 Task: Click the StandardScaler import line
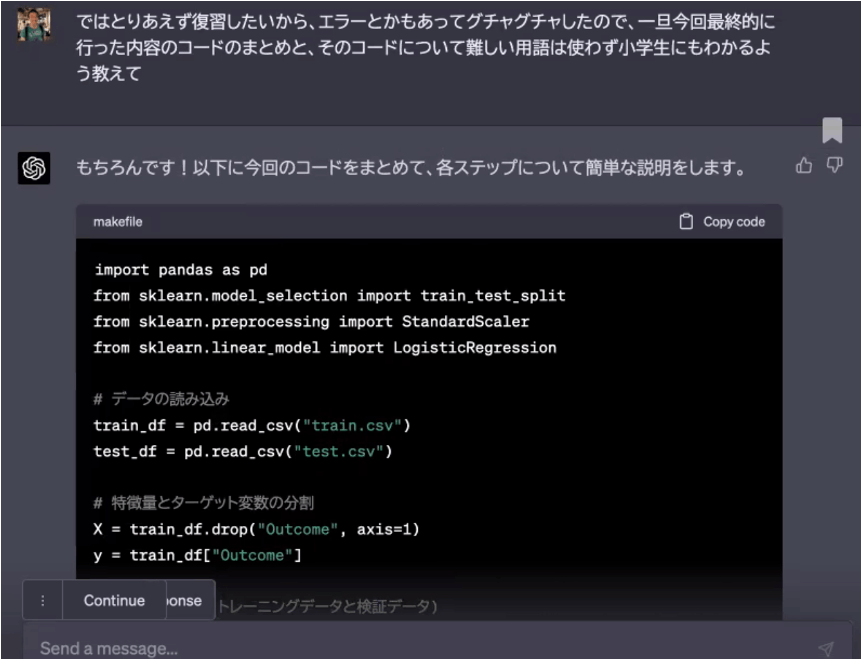pos(311,321)
